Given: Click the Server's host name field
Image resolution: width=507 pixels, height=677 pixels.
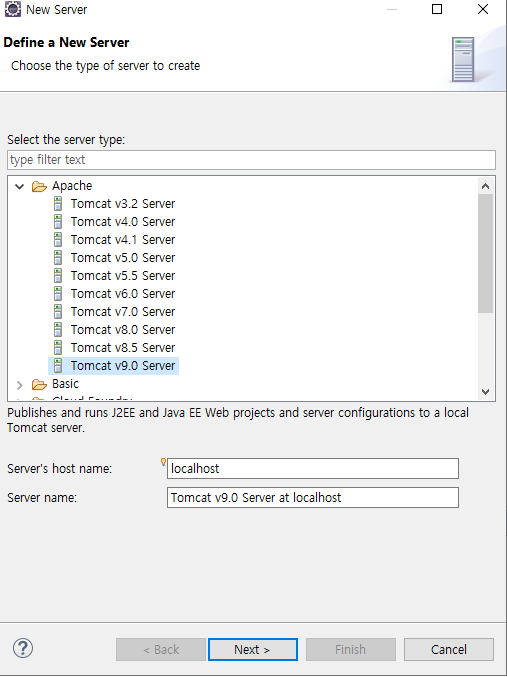Looking at the screenshot, I should (313, 468).
